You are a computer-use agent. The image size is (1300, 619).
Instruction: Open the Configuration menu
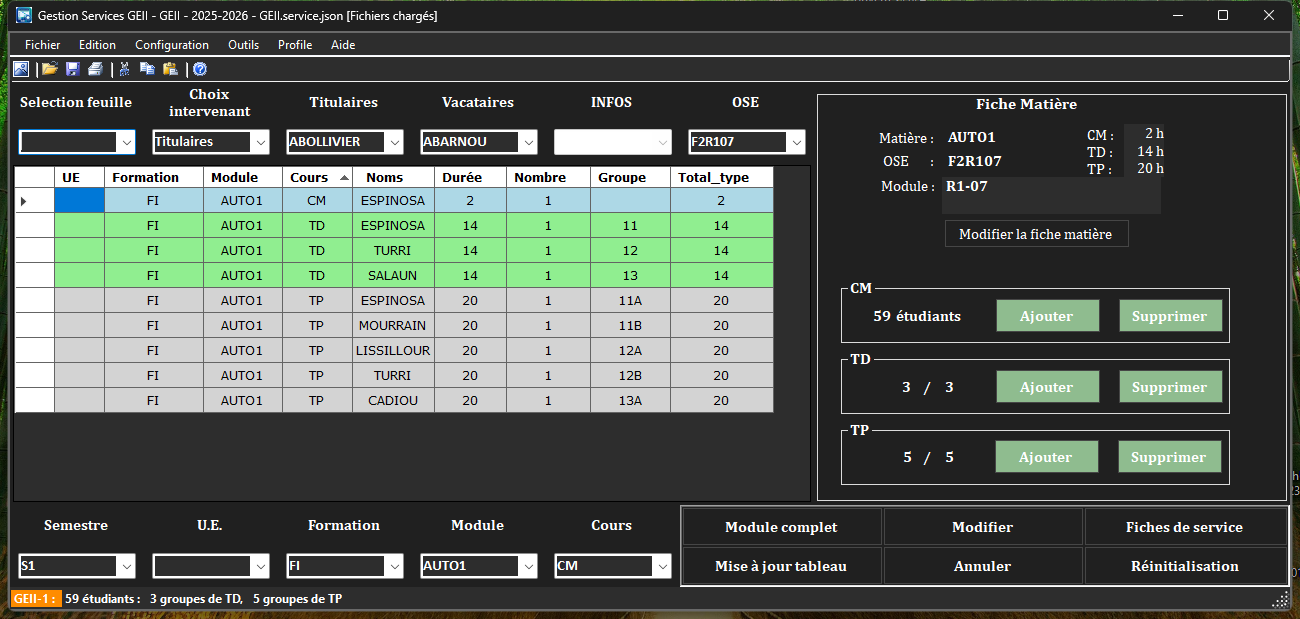(172, 45)
